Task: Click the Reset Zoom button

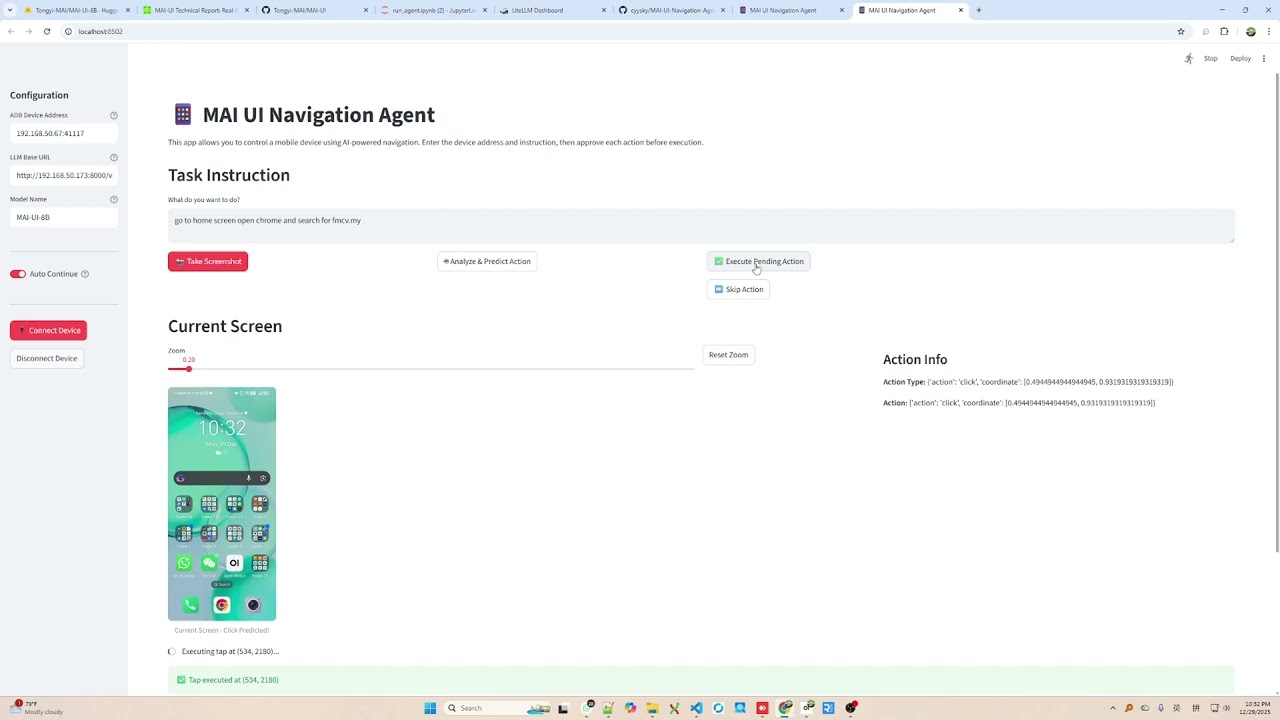Action: (728, 355)
